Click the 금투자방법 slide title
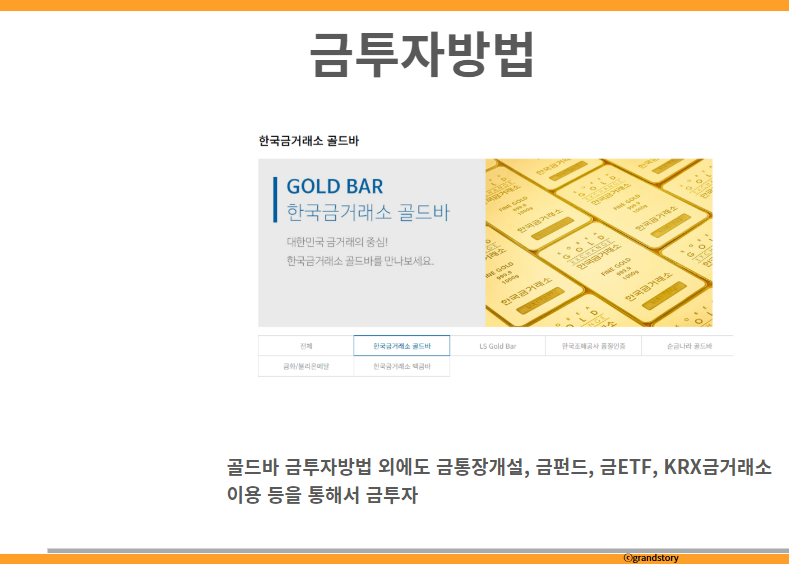Image resolution: width=789 pixels, height=564 pixels. (x=422, y=55)
